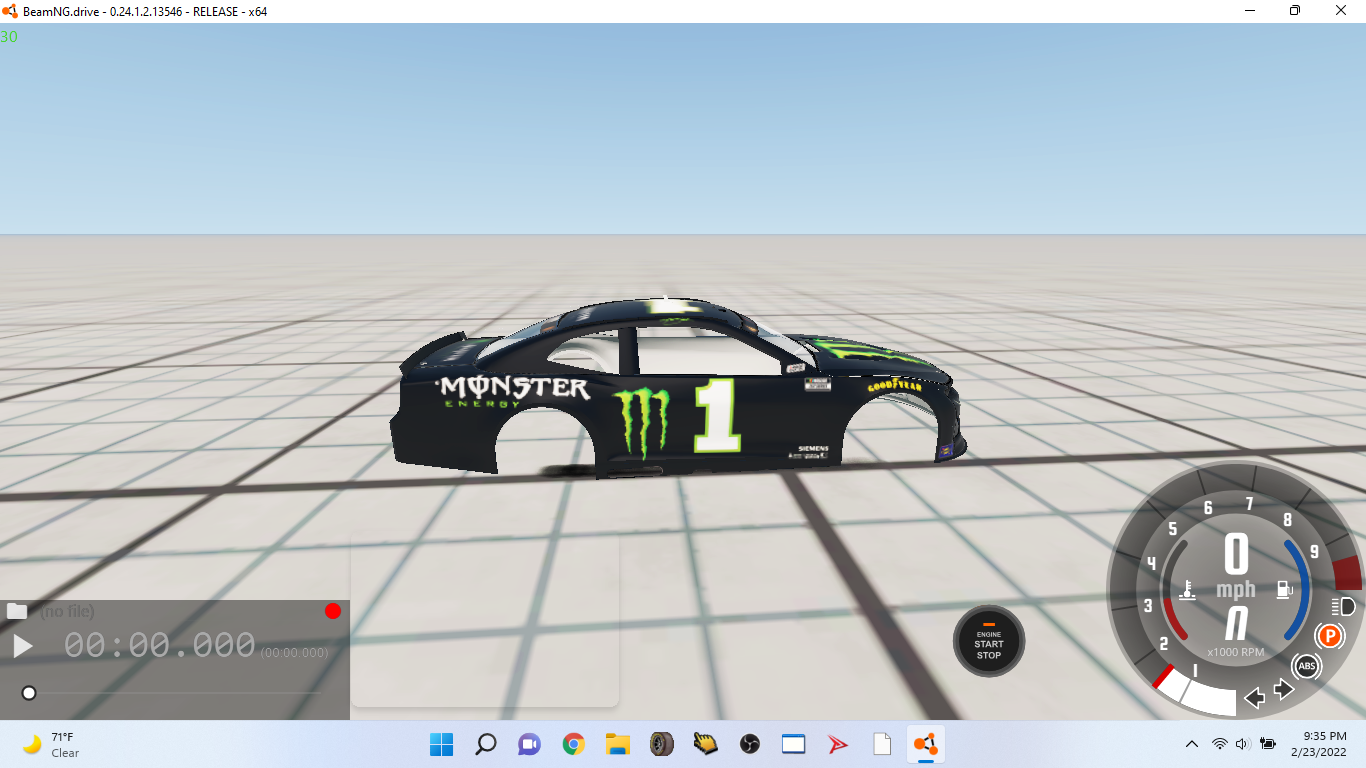Click the BeamNG.drive title bar icon
Viewport: 1366px width, 768px height.
11,11
